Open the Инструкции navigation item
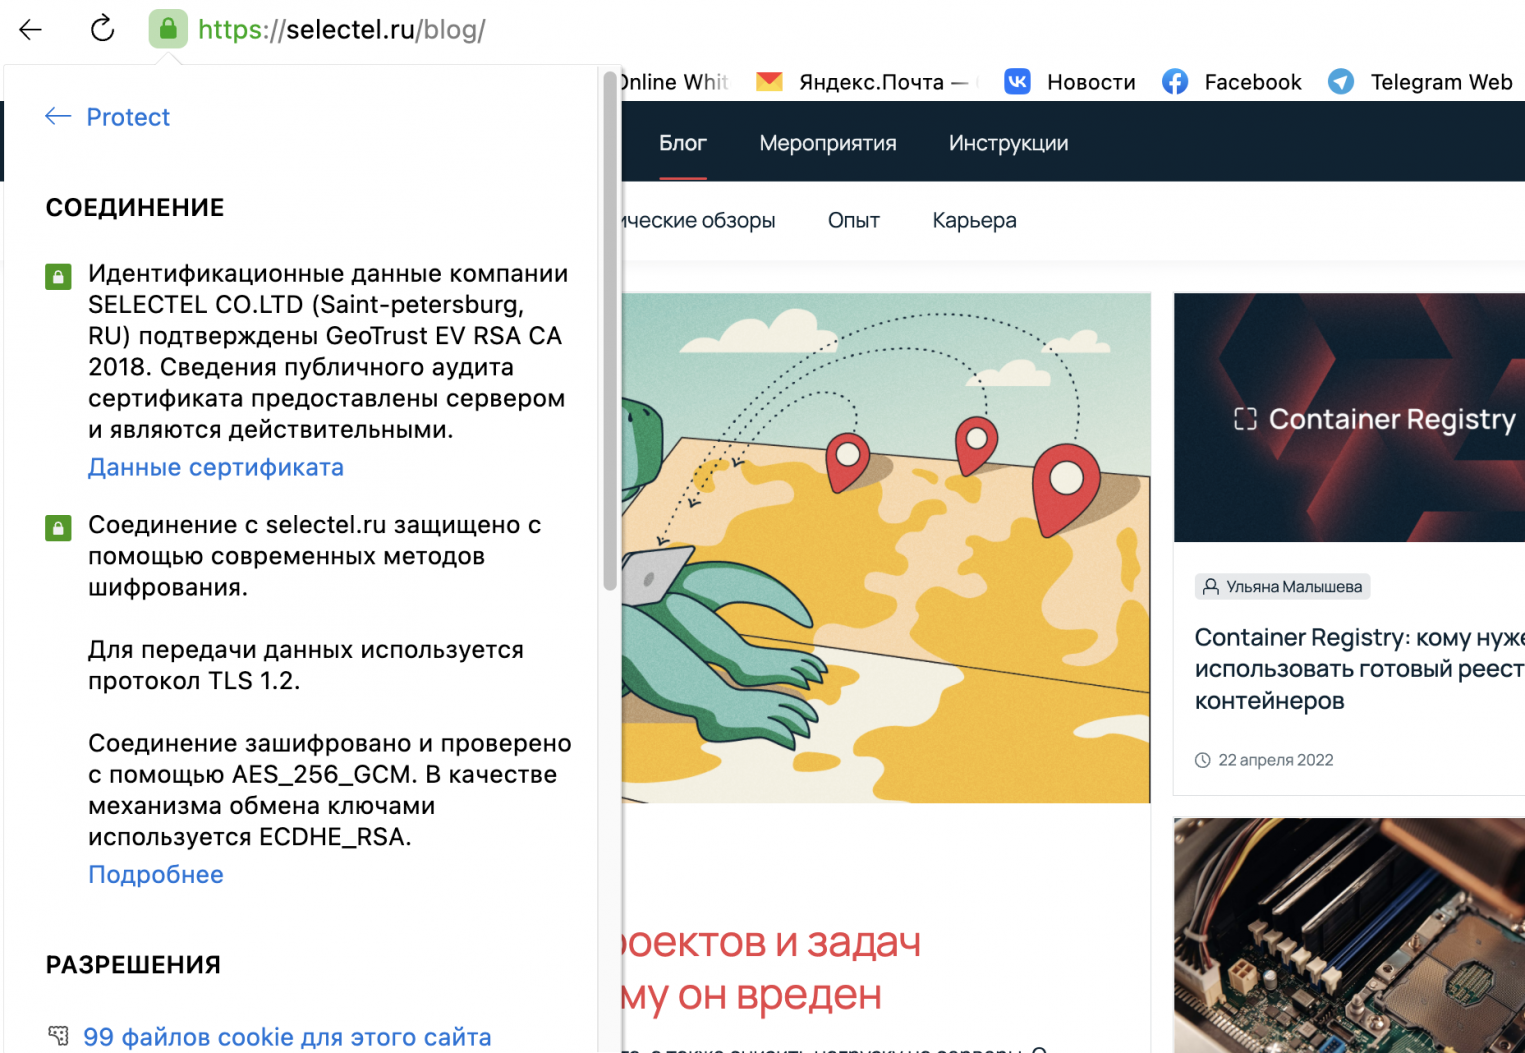Screen dimensions: 1525x1053 pyautogui.click(x=1008, y=143)
